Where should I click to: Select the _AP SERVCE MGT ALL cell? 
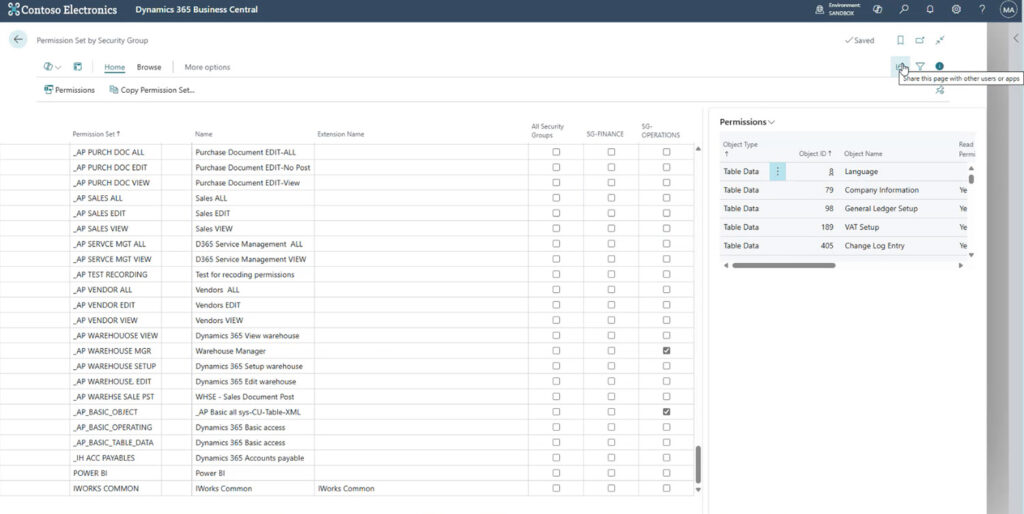pyautogui.click(x=115, y=244)
